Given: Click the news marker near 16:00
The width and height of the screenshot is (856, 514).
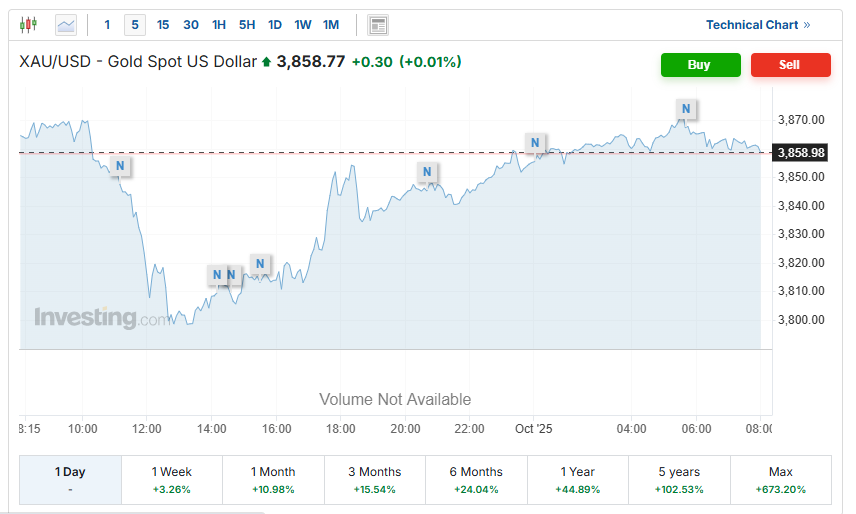Looking at the screenshot, I should pos(259,264).
